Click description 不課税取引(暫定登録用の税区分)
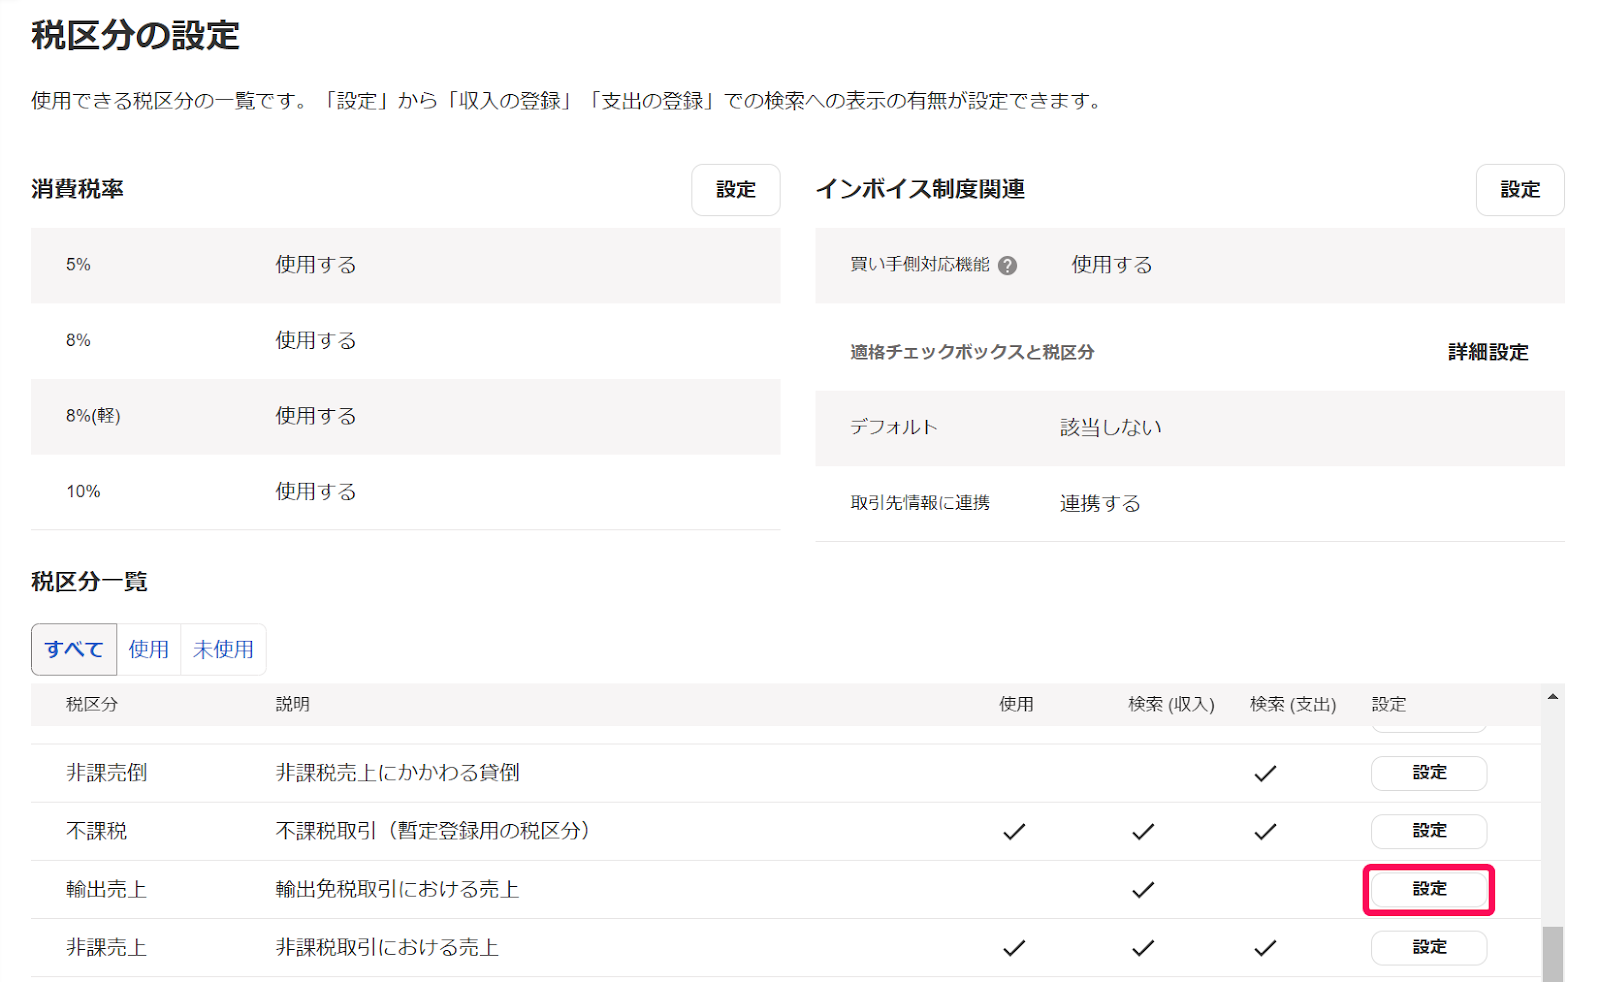This screenshot has width=1600, height=982. [432, 831]
